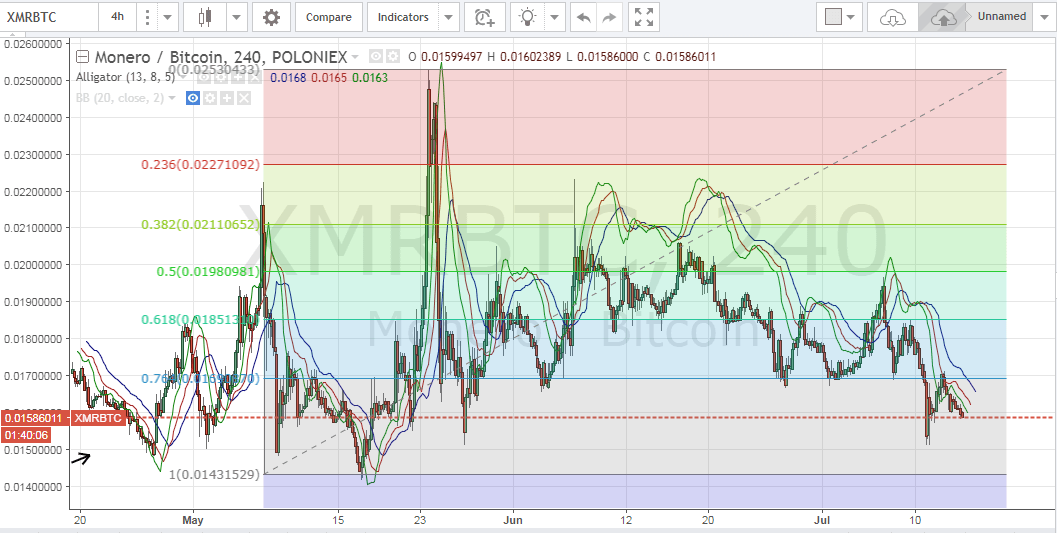Undo last action with back arrow
Viewport: 1057px width, 533px height.
[583, 18]
